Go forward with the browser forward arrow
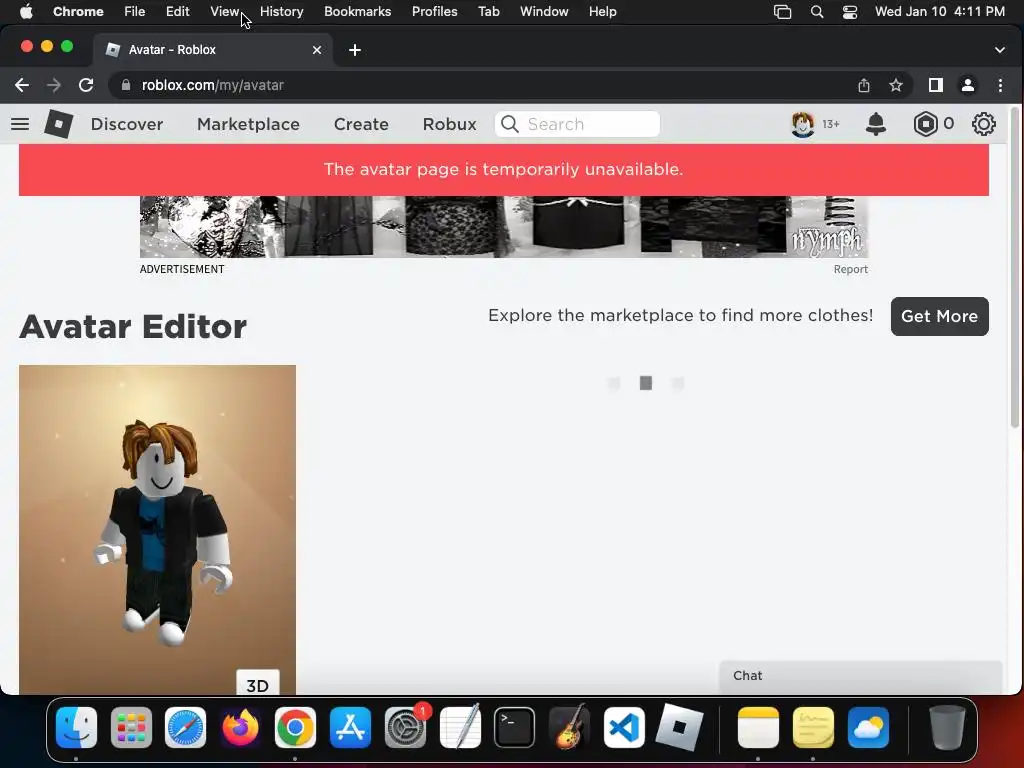Image resolution: width=1024 pixels, height=768 pixels. click(54, 85)
